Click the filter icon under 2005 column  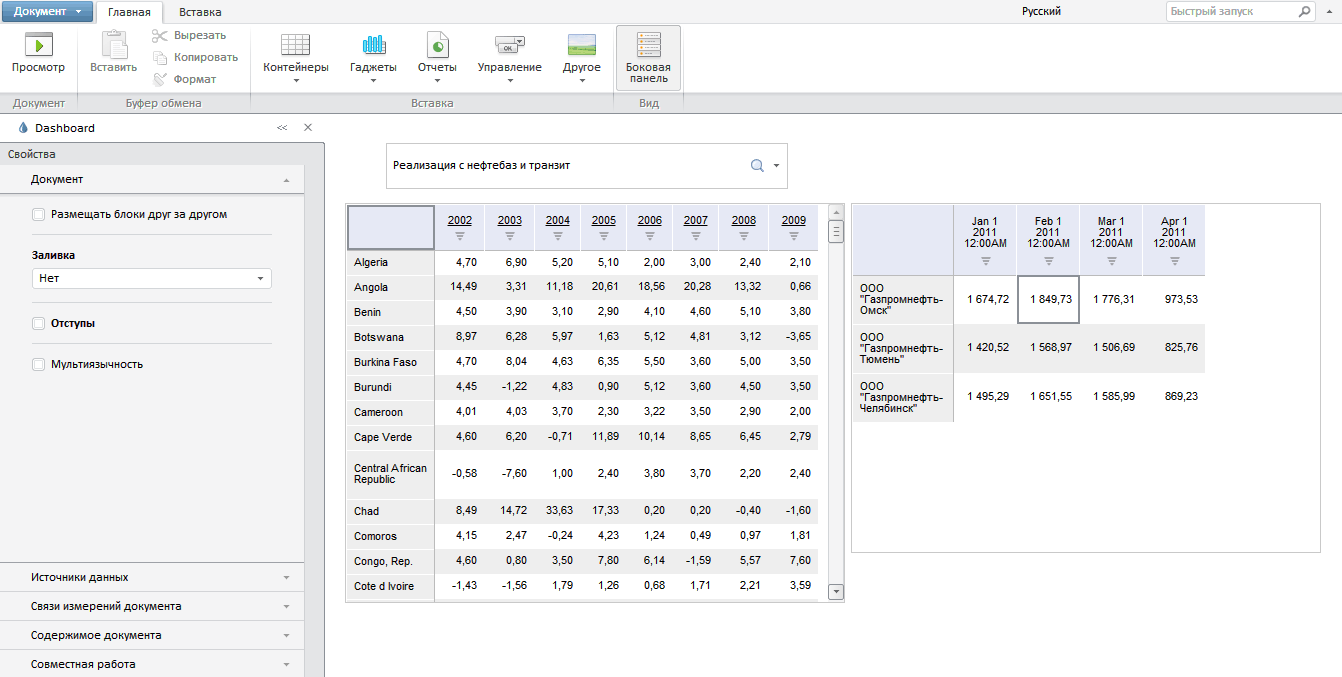coord(604,237)
